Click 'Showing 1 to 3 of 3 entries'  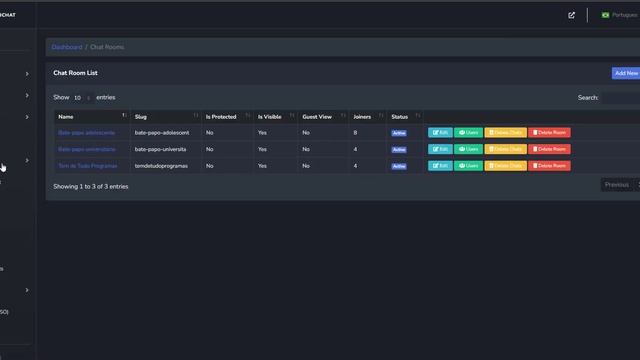click(x=91, y=187)
